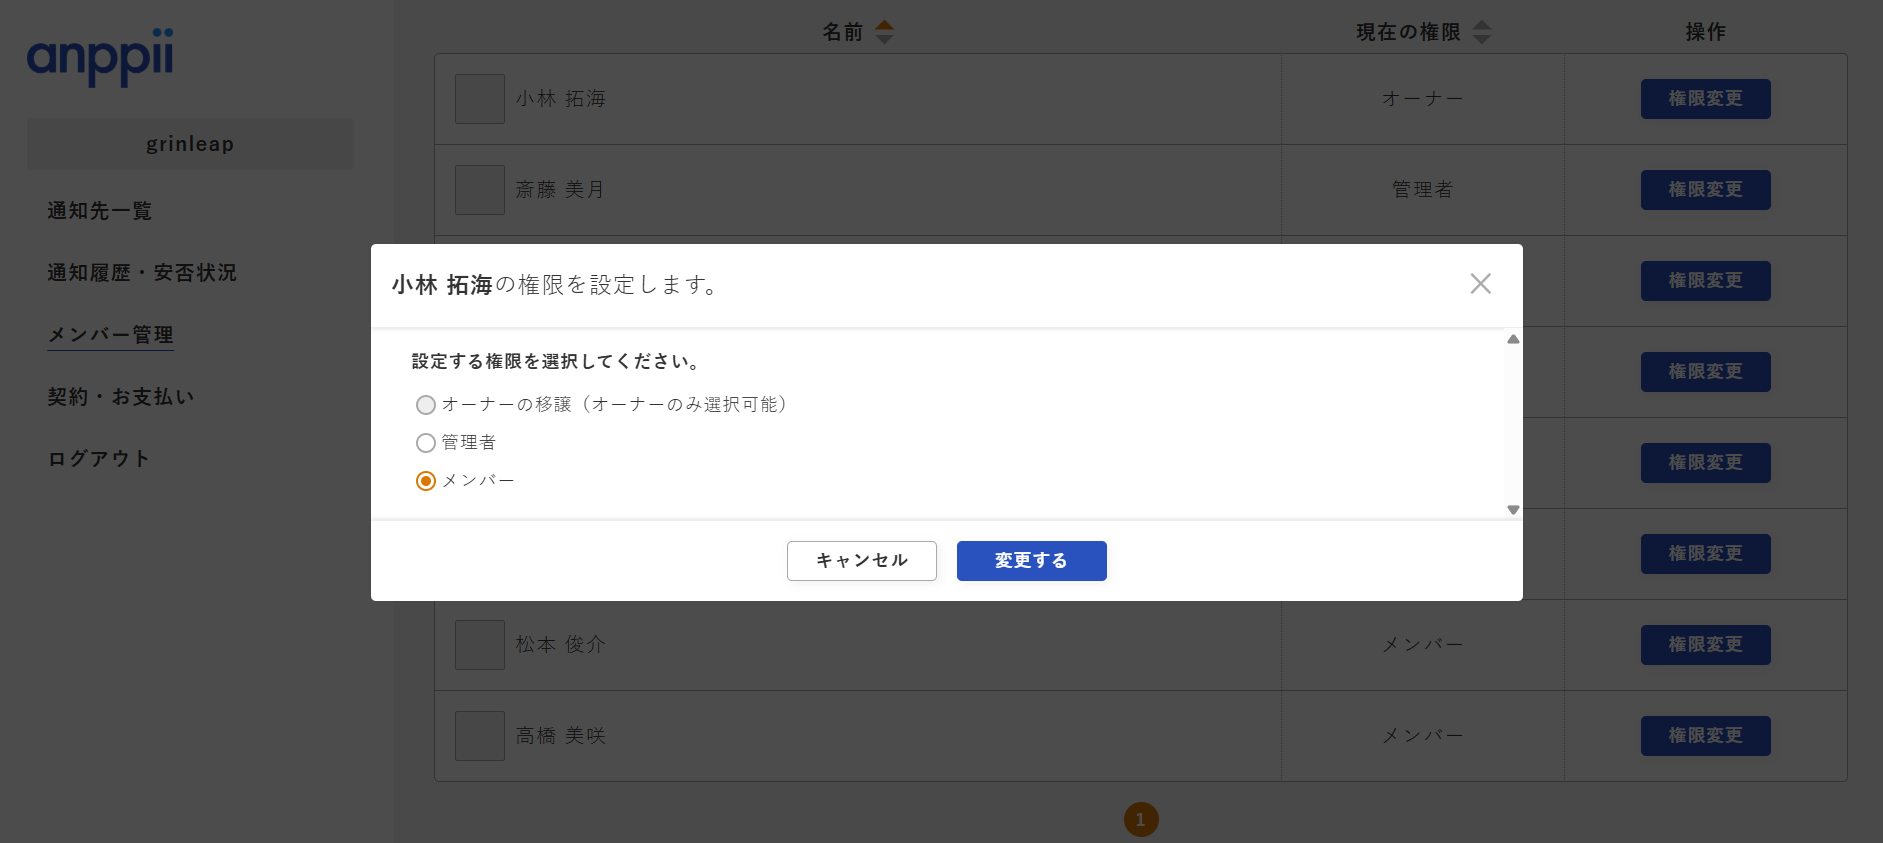1883x843 pixels.
Task: Click the anppii logo
Action: 100,57
